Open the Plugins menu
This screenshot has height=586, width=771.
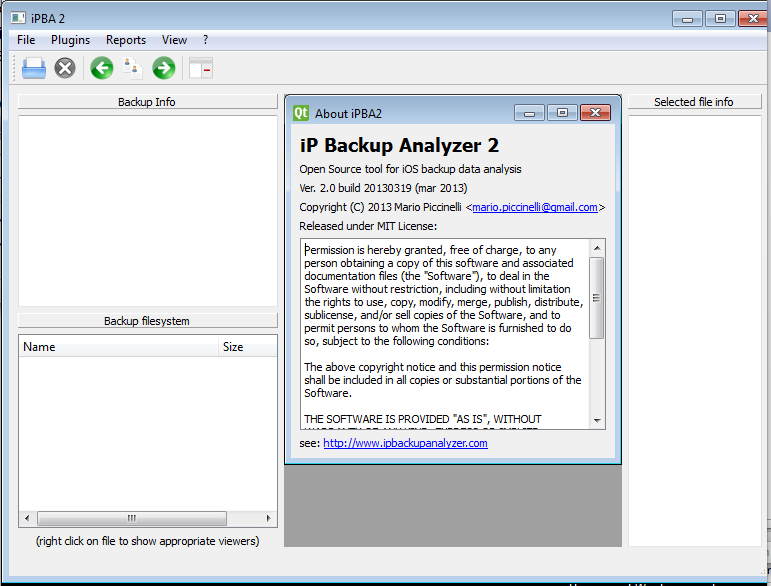pyautogui.click(x=70, y=40)
